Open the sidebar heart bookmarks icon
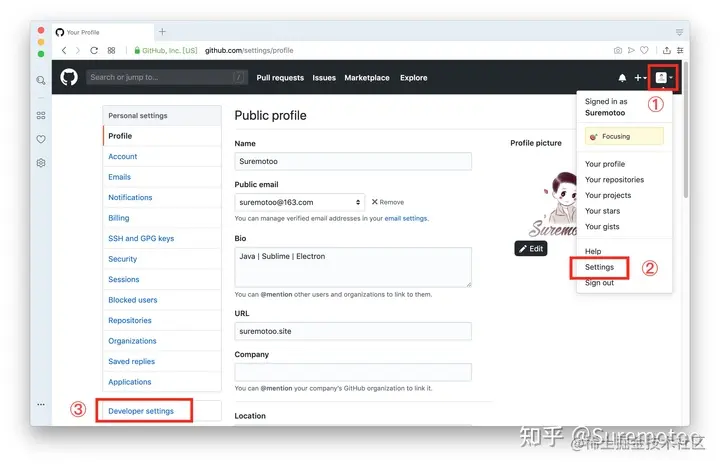Image resolution: width=720 pixels, height=466 pixels. pos(41,139)
